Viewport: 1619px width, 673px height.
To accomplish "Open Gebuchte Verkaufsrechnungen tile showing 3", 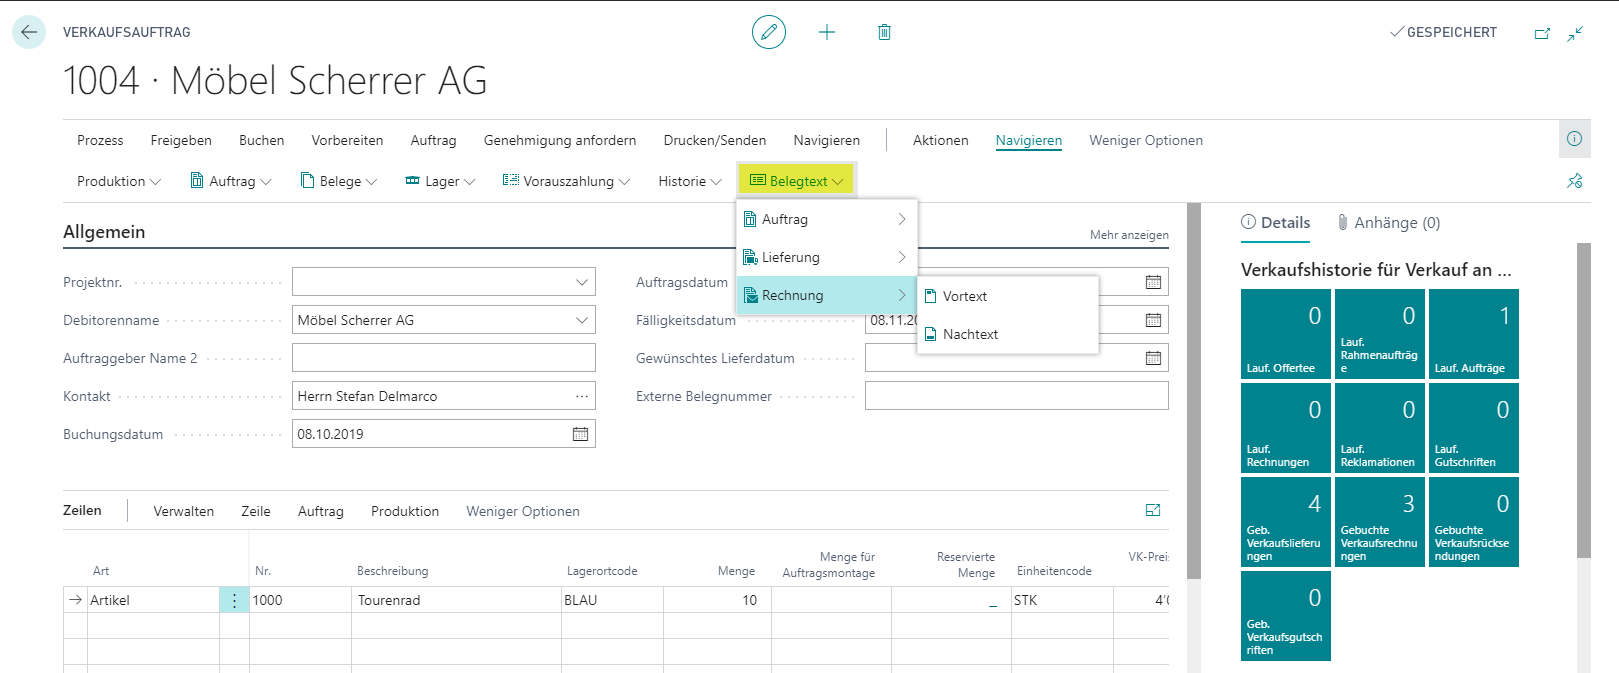I will coord(1380,522).
